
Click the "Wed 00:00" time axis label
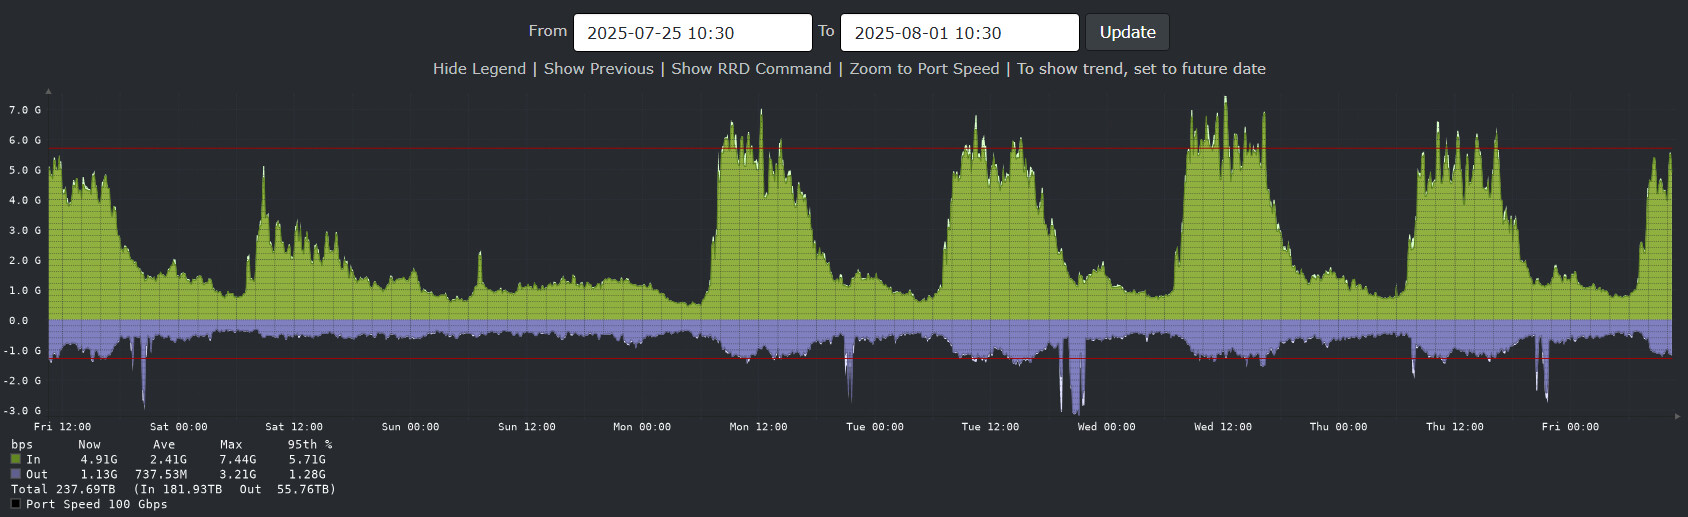[1106, 427]
